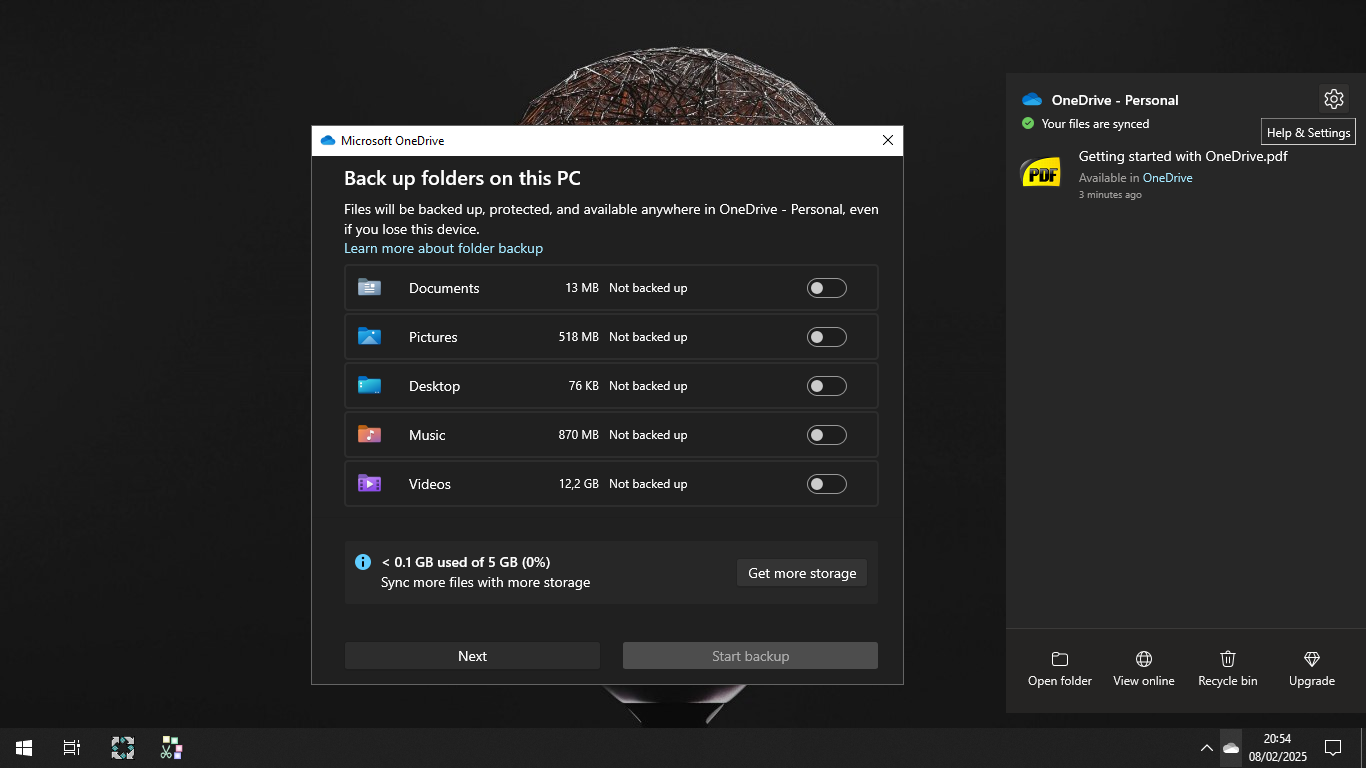Screen dimensions: 1366x768
Task: Click the teal square app on the taskbar
Action: pyautogui.click(x=123, y=748)
